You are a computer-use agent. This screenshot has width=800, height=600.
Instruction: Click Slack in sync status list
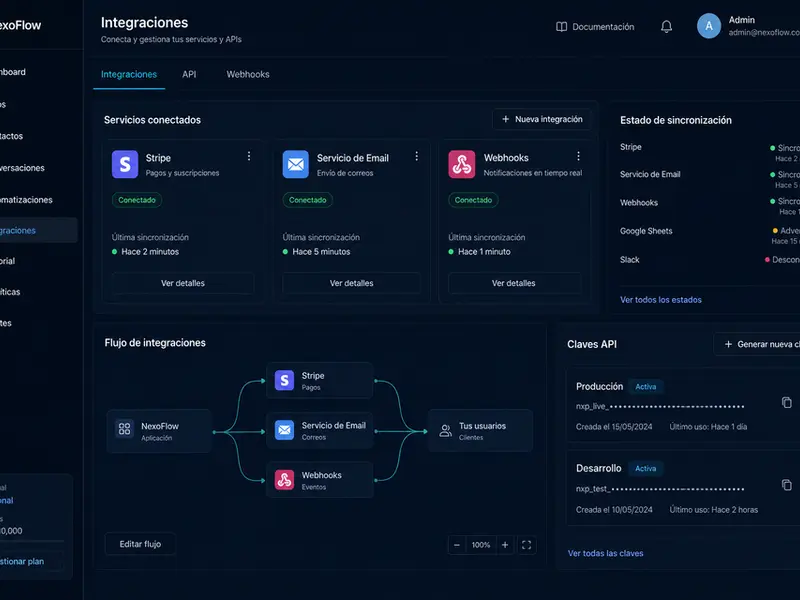[630, 260]
